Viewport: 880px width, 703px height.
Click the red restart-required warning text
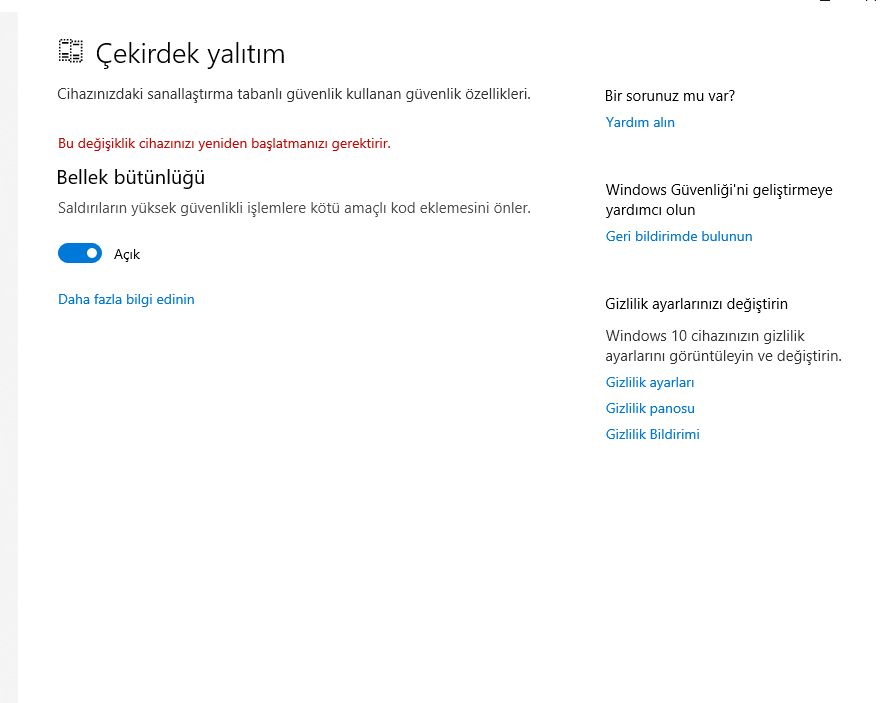pyautogui.click(x=224, y=143)
